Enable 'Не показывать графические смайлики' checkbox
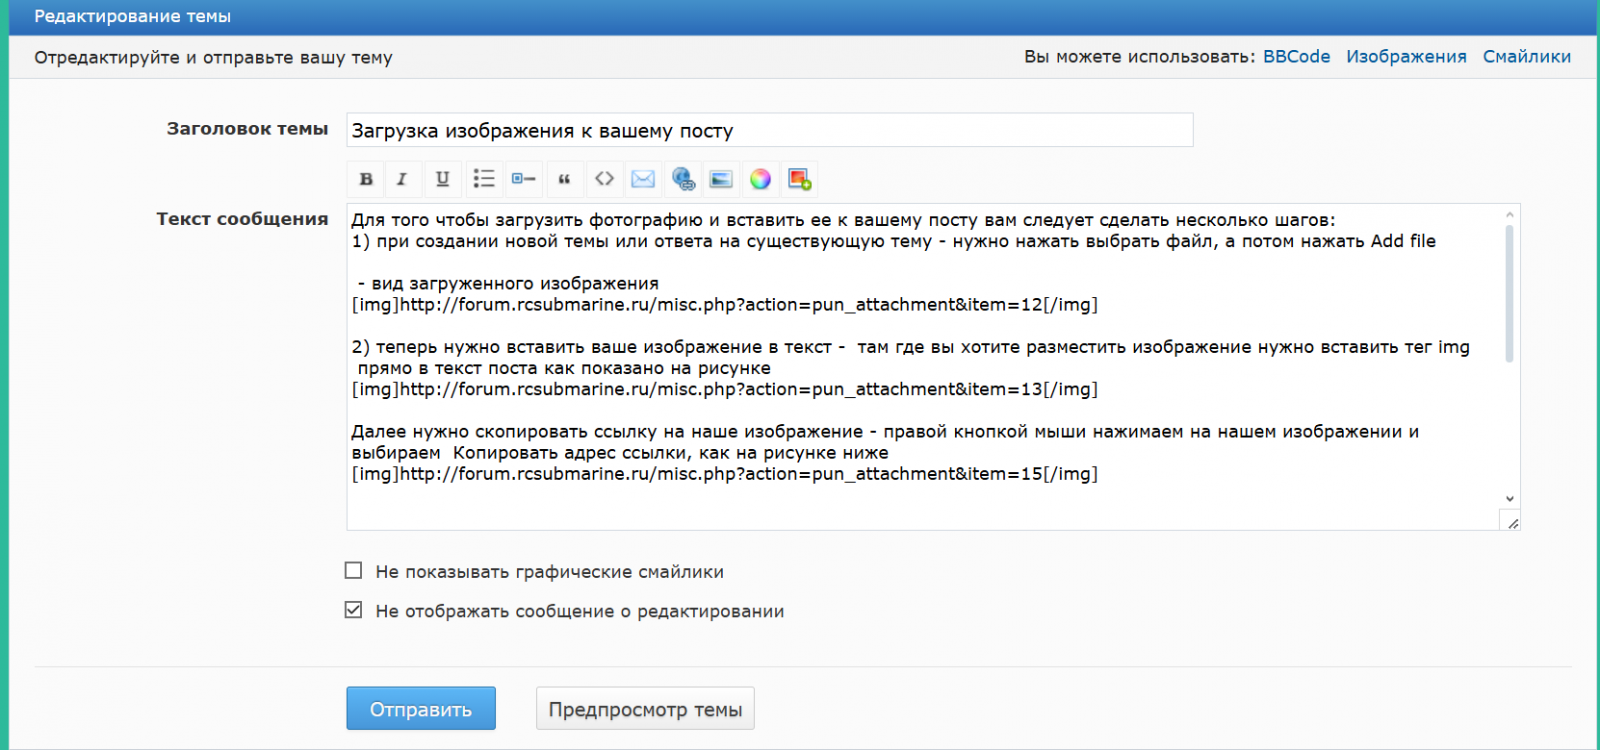Viewport: 1600px width, 750px height. coord(353,571)
